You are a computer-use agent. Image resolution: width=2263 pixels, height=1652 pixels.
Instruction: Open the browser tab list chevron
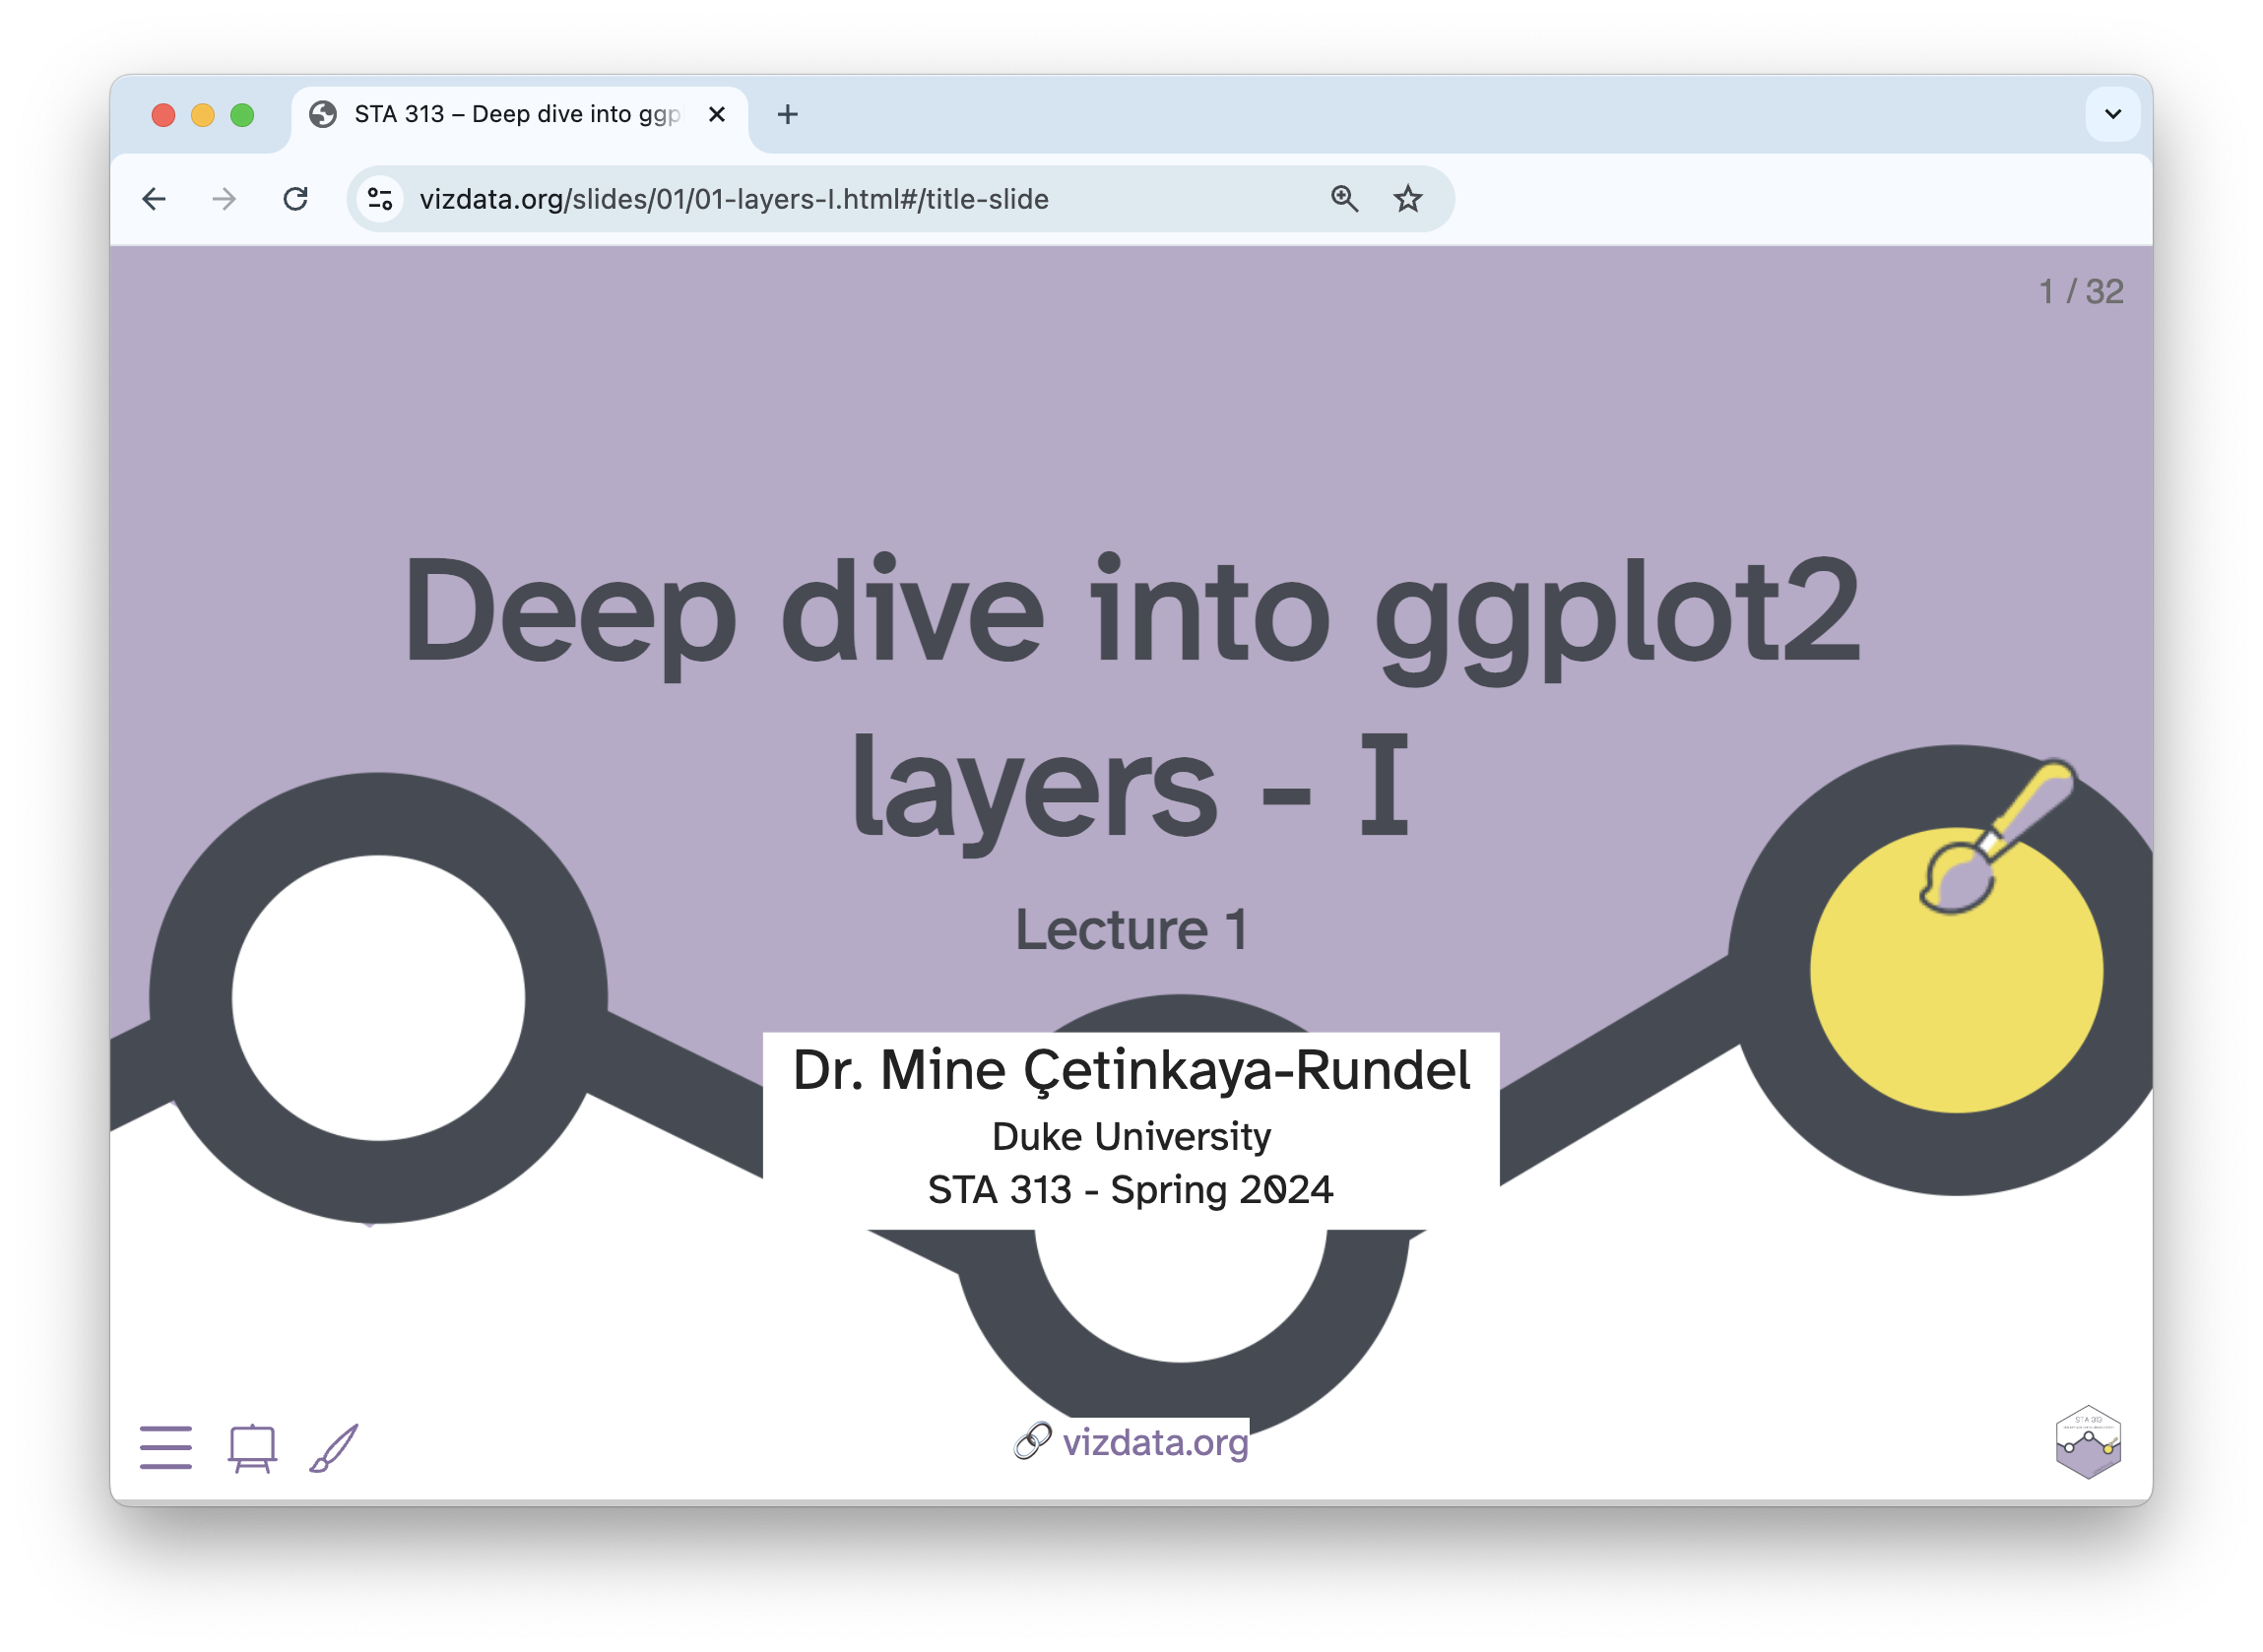(x=2110, y=114)
